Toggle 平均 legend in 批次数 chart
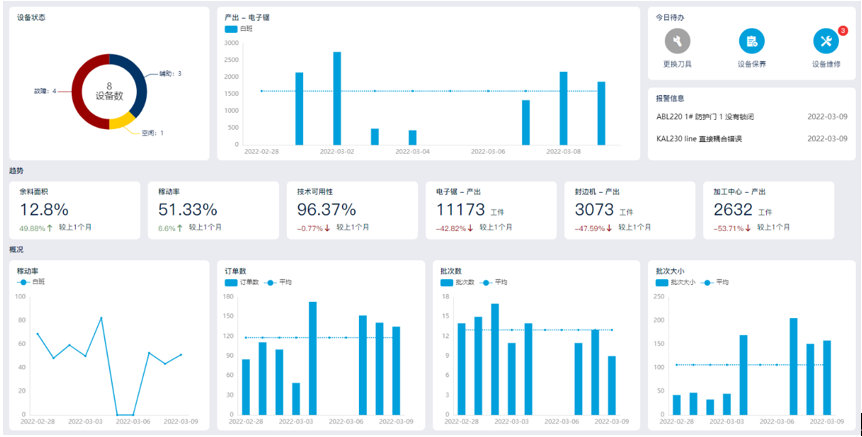Image resolution: width=862 pixels, height=437 pixels. coord(494,282)
